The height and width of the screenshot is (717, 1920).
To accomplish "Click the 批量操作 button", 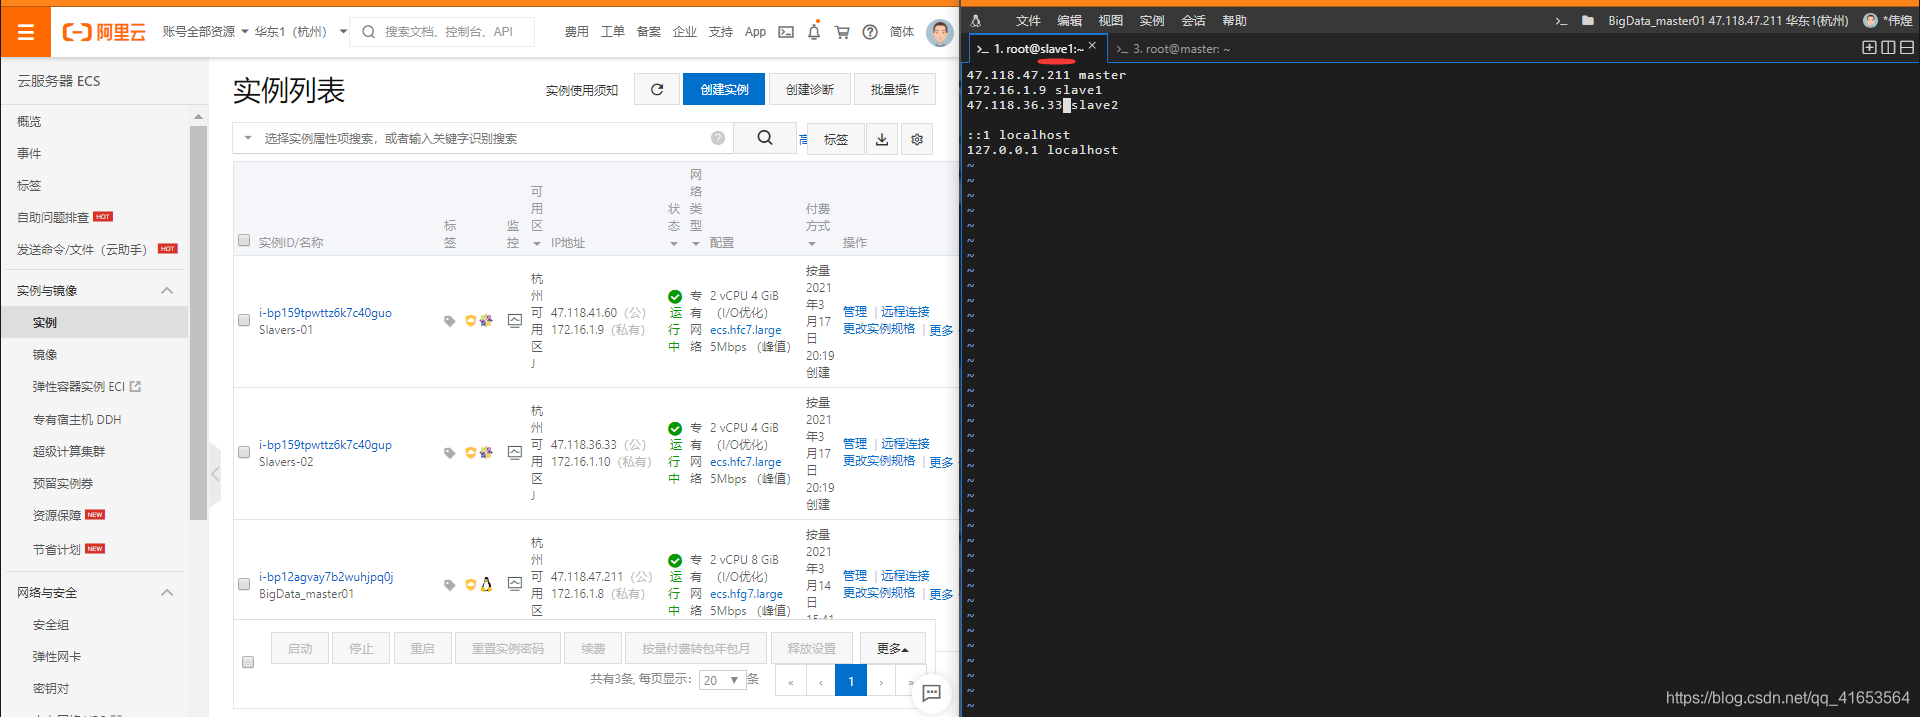I will 894,89.
